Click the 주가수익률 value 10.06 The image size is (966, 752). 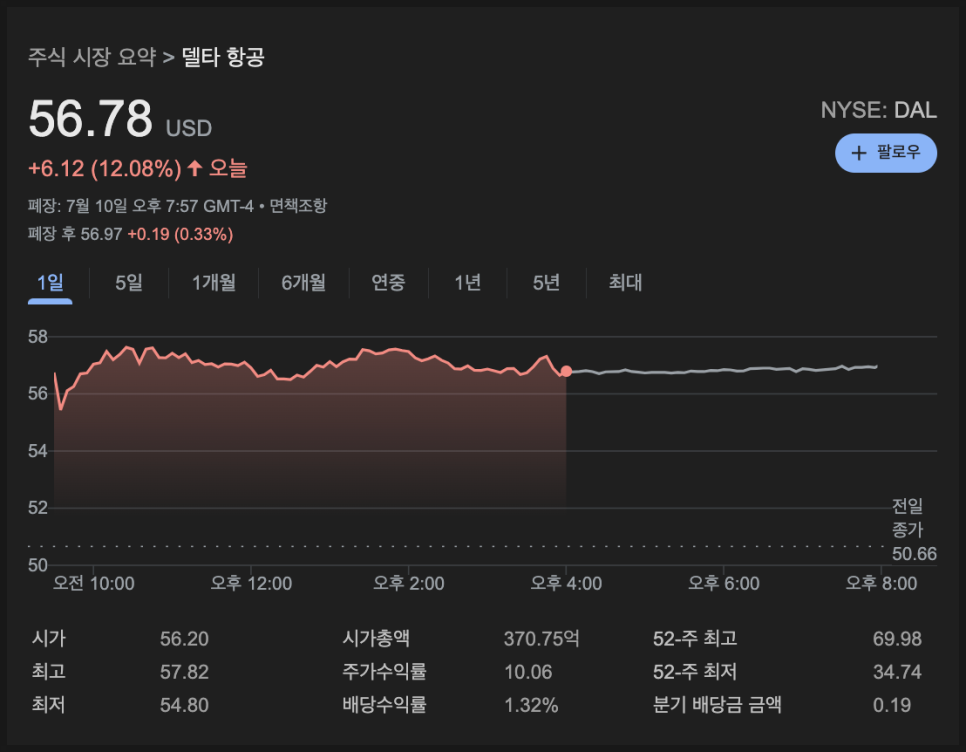tap(528, 672)
